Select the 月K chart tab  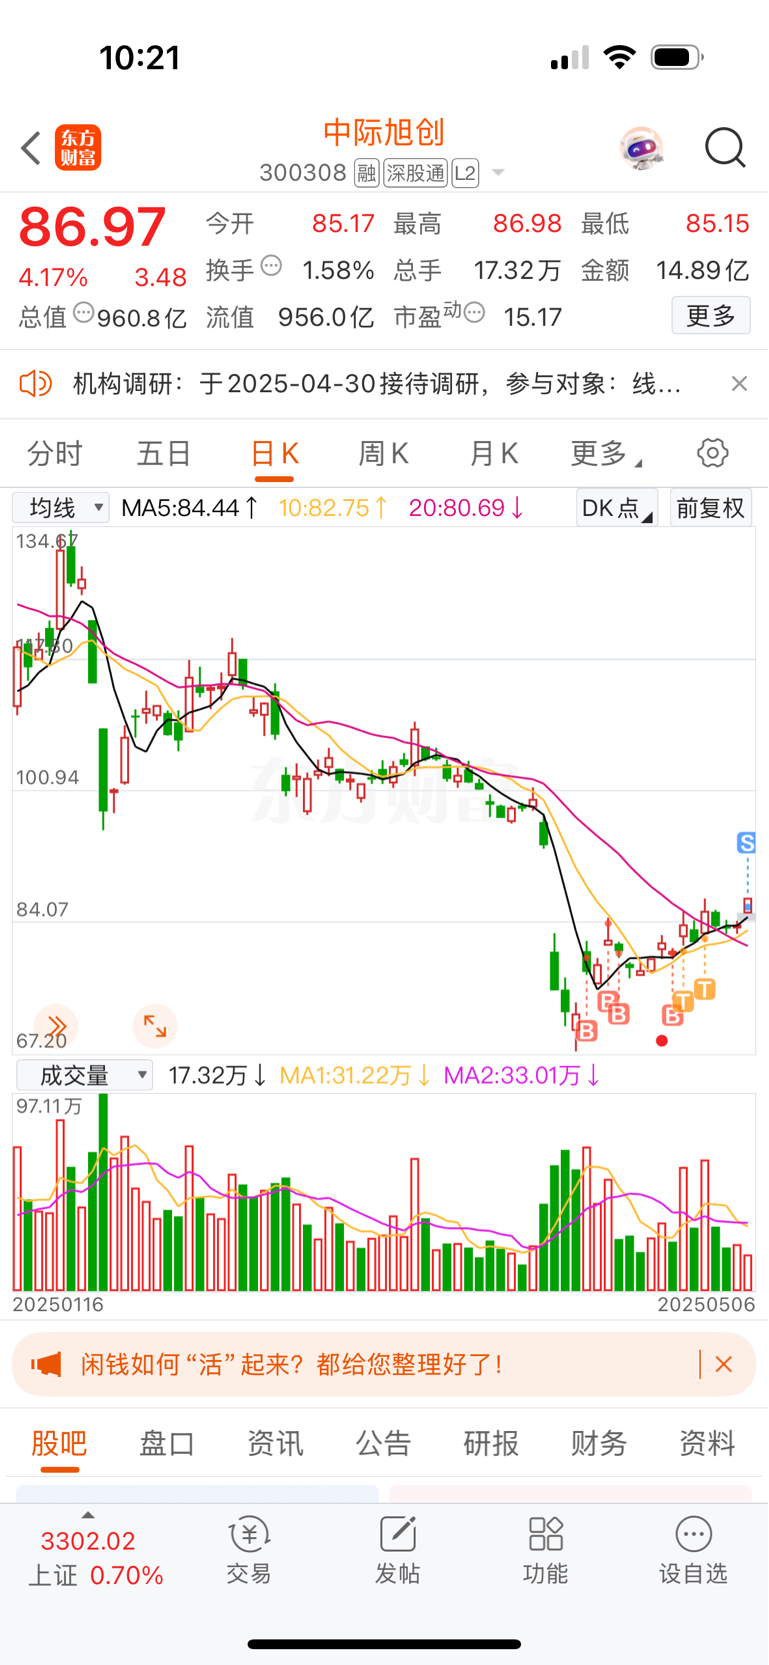coord(493,454)
